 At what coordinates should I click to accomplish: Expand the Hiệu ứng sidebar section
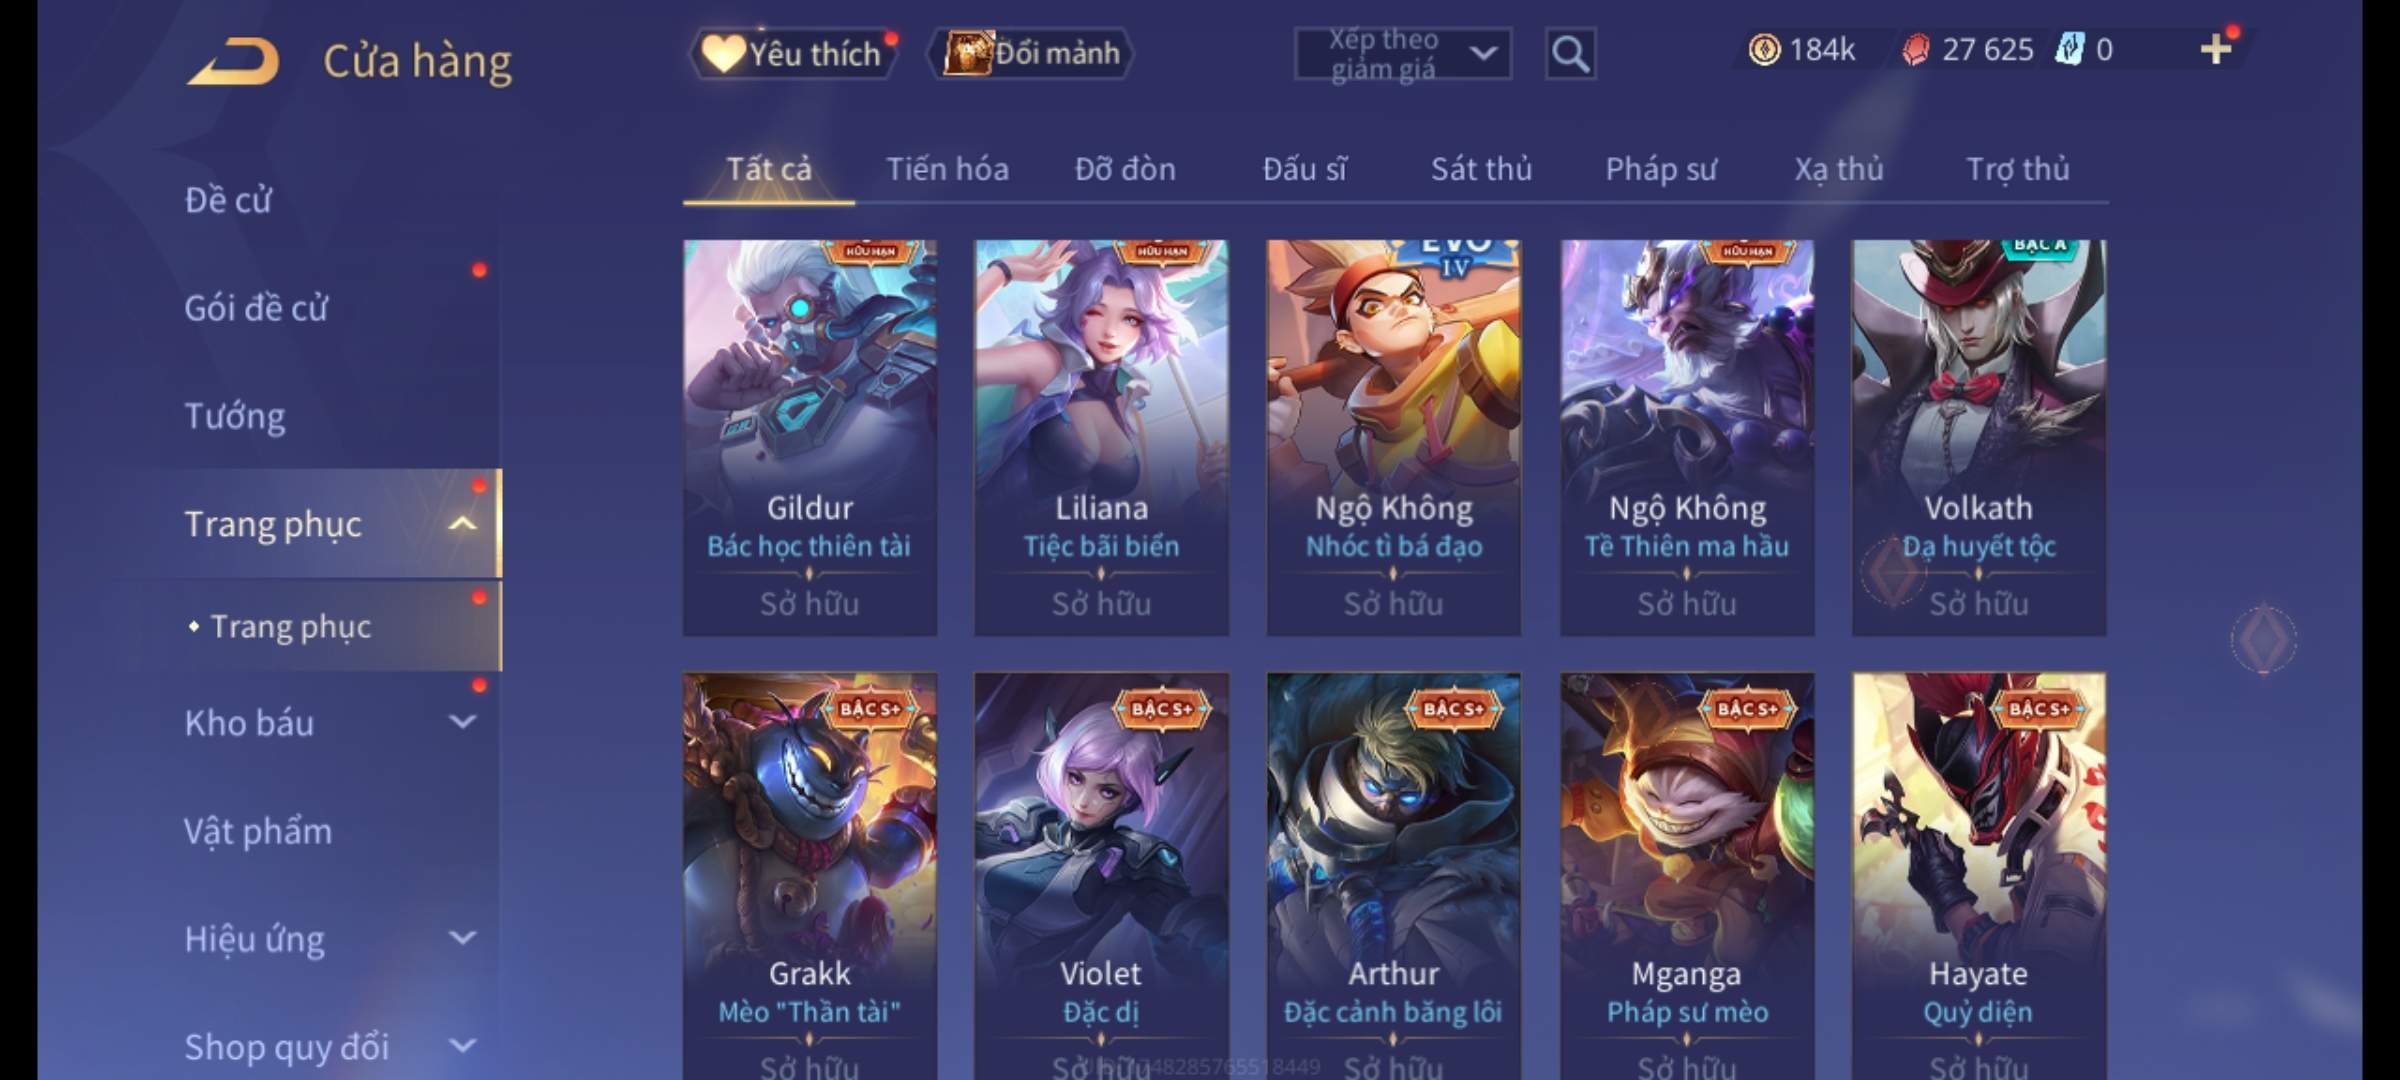coord(462,938)
